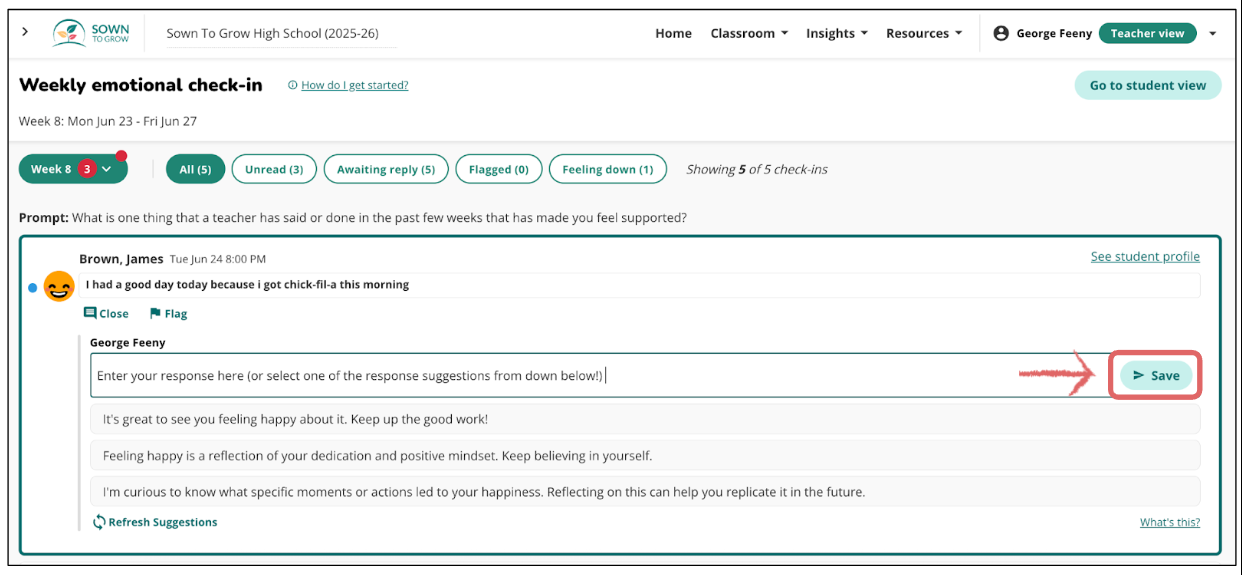Image resolution: width=1242 pixels, height=575 pixels.
Task: Click the George Feeny account avatar icon
Action: coord(1001,33)
